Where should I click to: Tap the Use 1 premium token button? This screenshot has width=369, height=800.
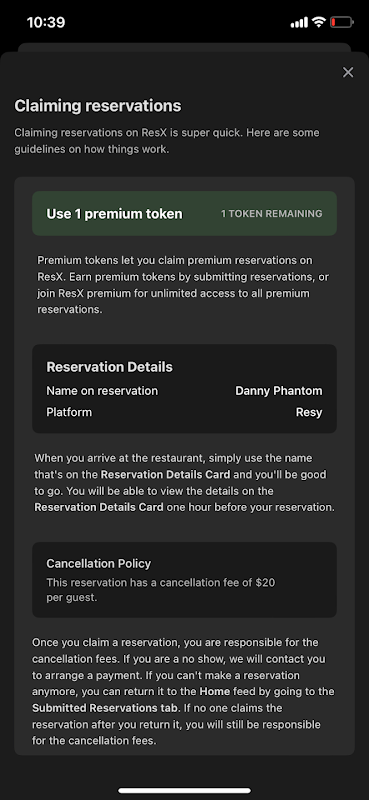click(x=184, y=213)
